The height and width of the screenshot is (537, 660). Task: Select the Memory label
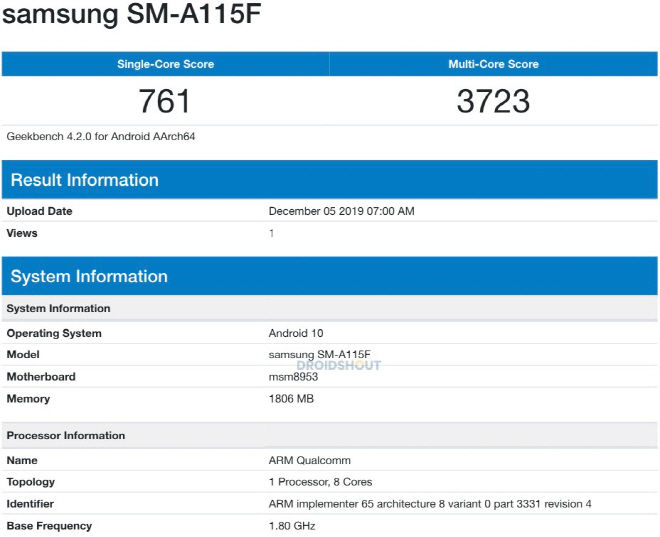click(28, 399)
